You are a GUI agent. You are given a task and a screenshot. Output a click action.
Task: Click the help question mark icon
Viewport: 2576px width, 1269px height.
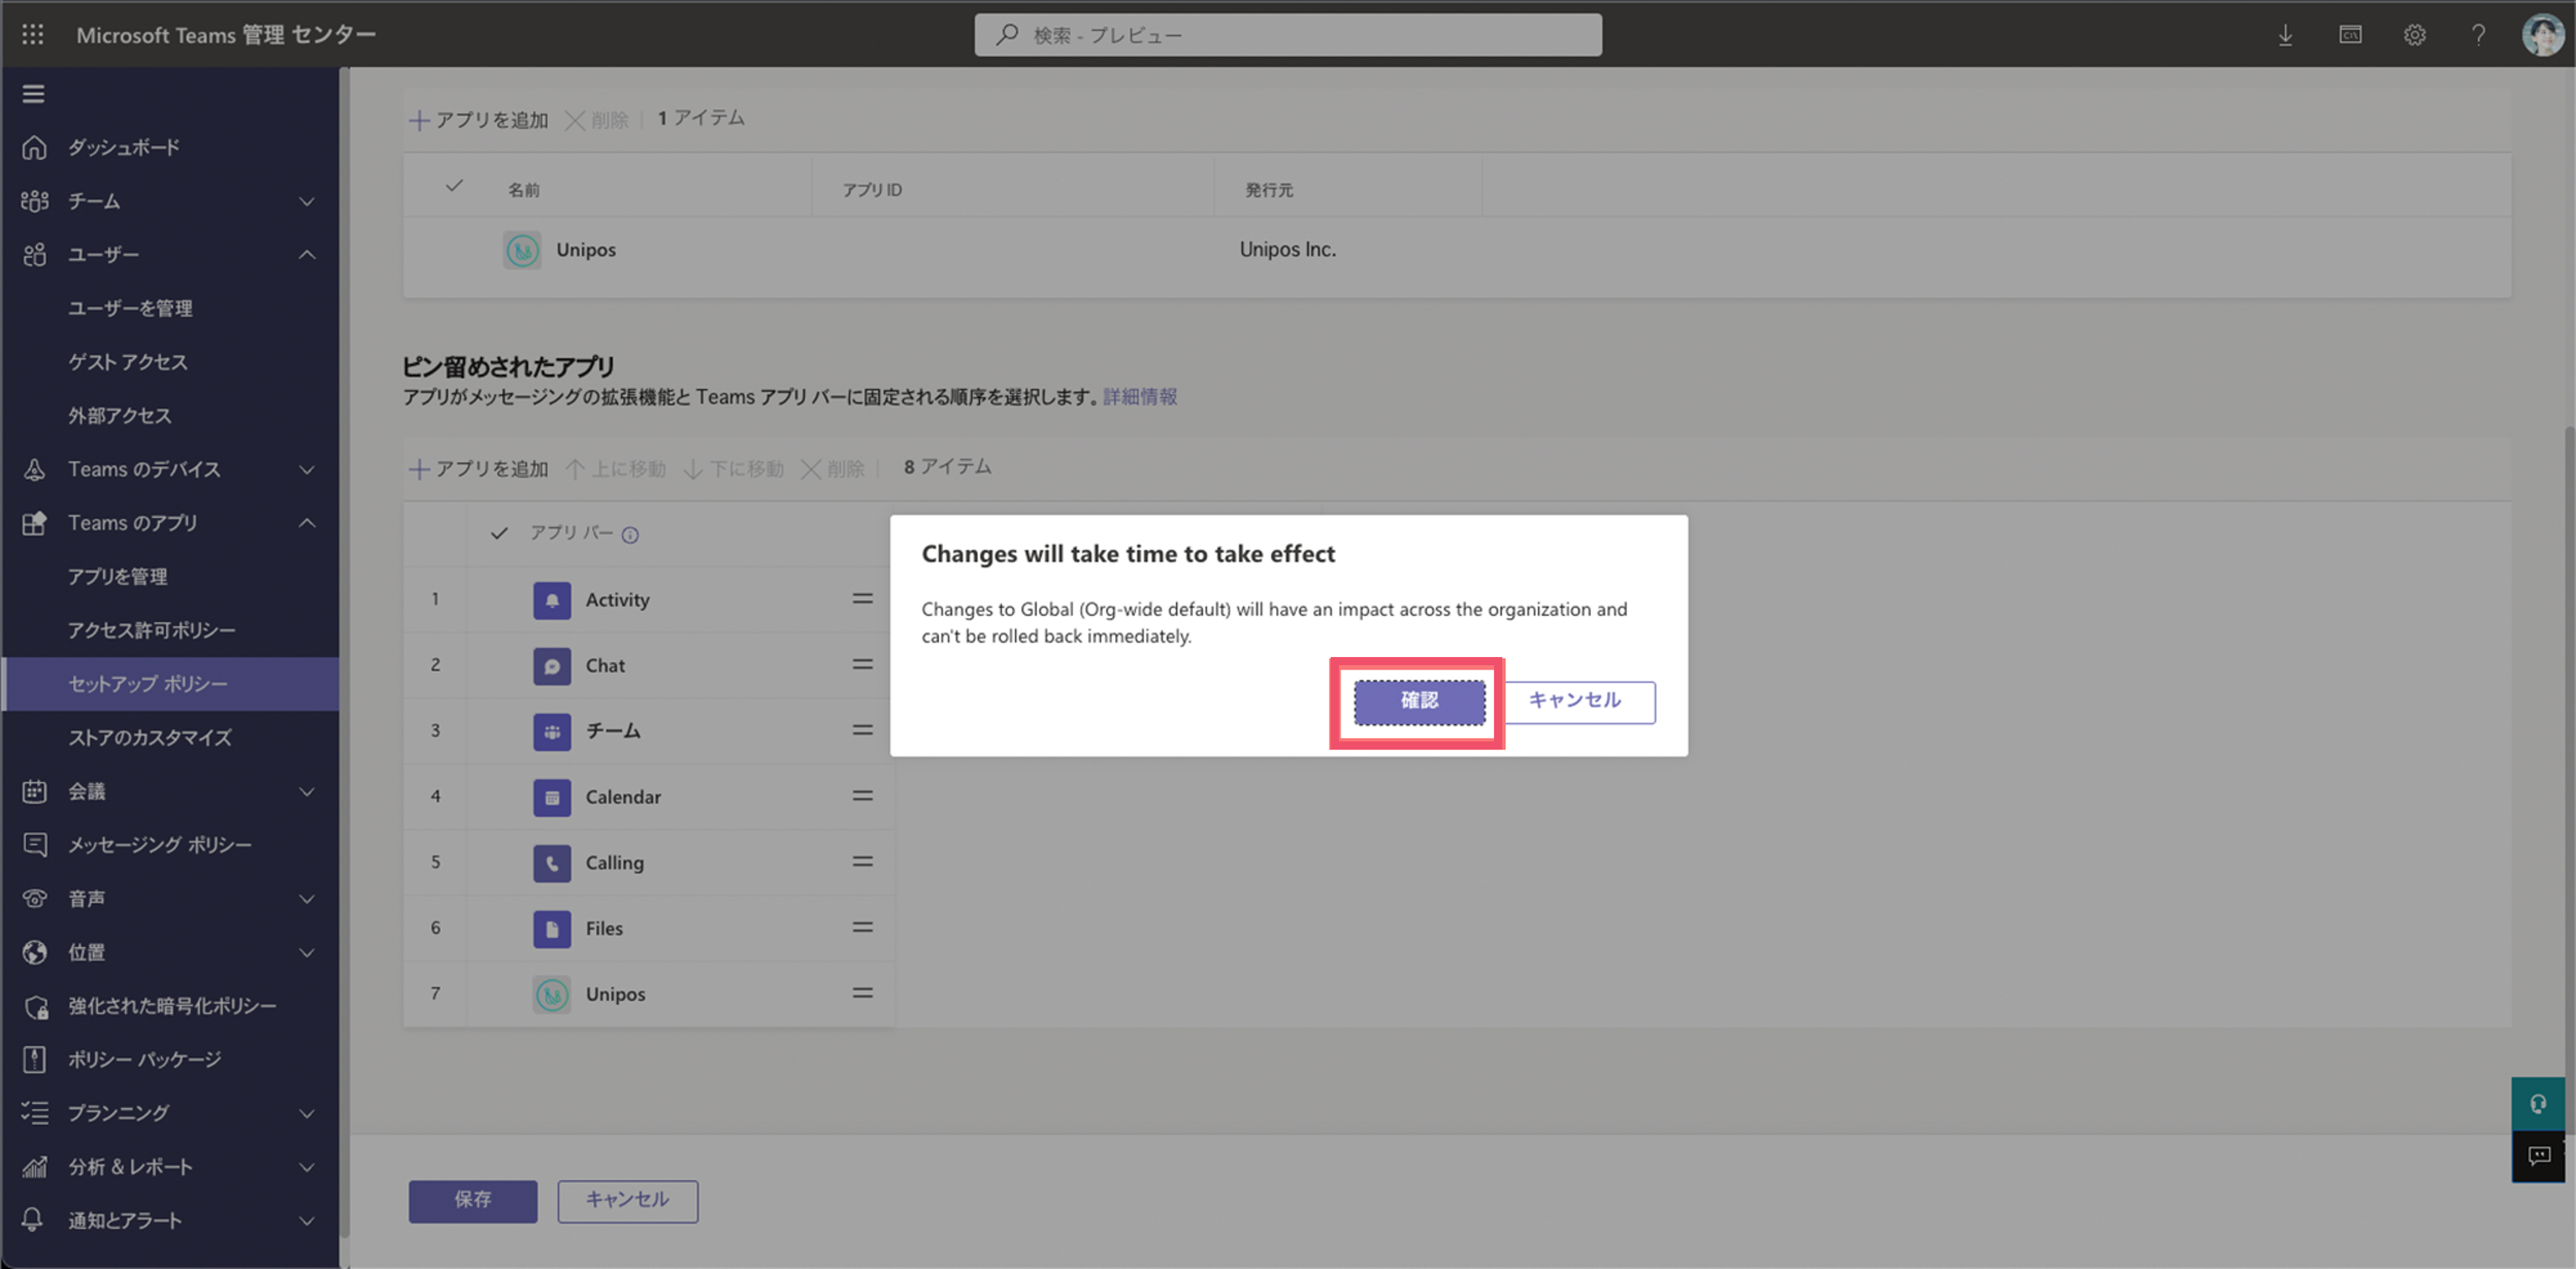(x=2478, y=35)
